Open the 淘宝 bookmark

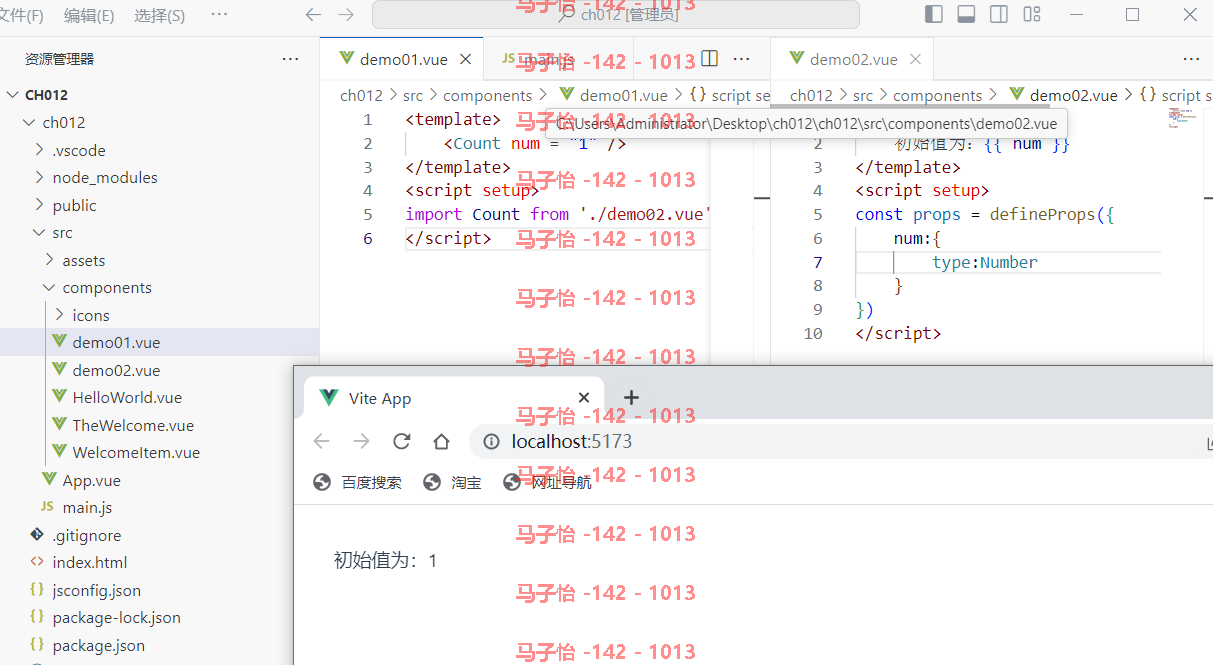pos(452,482)
